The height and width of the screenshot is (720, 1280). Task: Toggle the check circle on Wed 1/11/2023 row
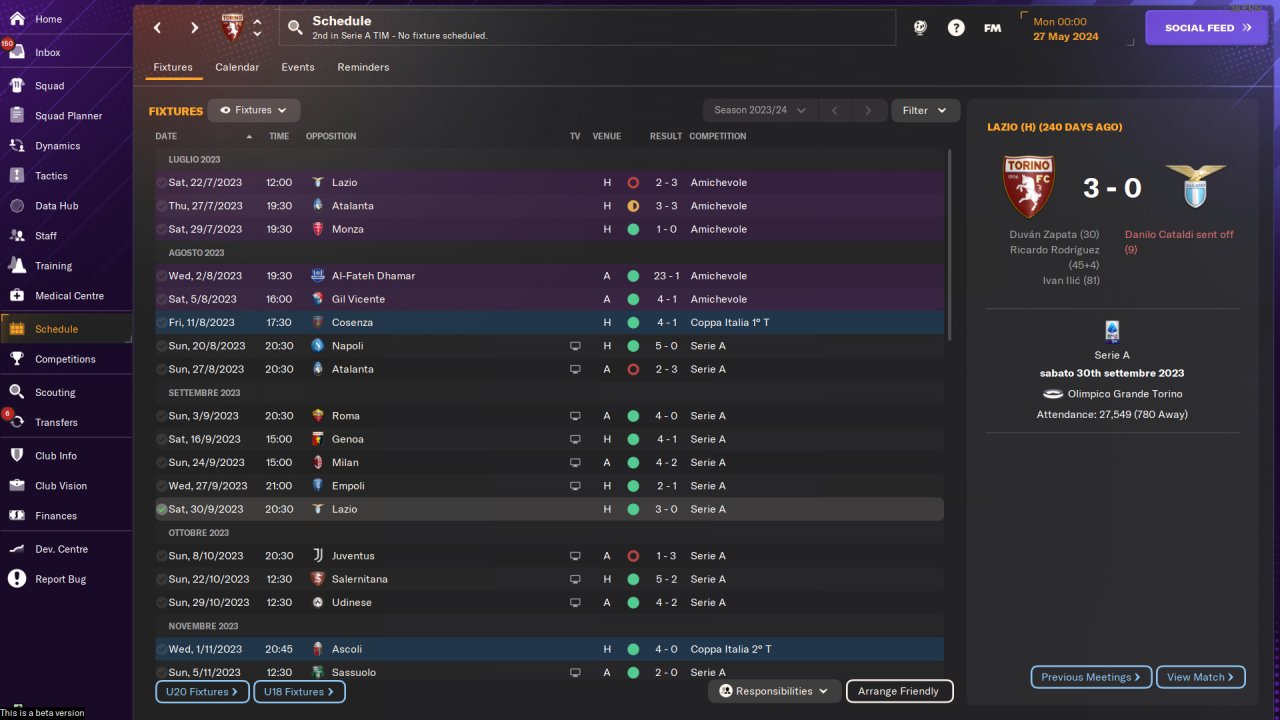point(162,649)
